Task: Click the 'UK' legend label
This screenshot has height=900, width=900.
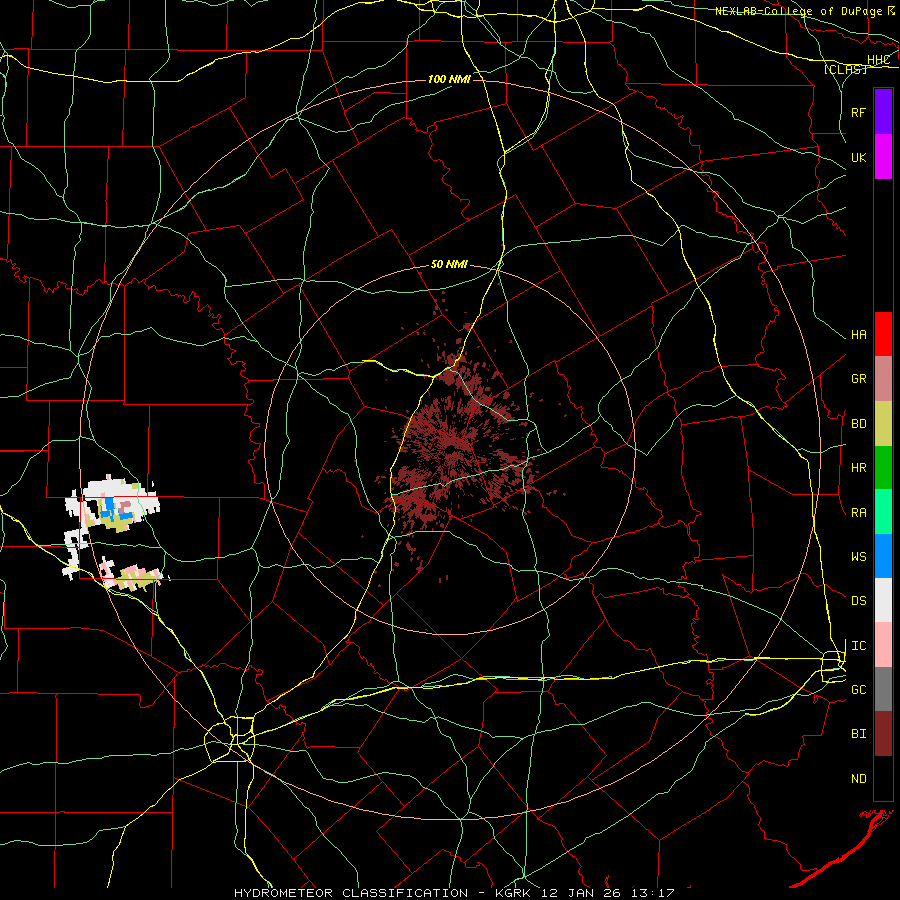Action: pos(858,157)
